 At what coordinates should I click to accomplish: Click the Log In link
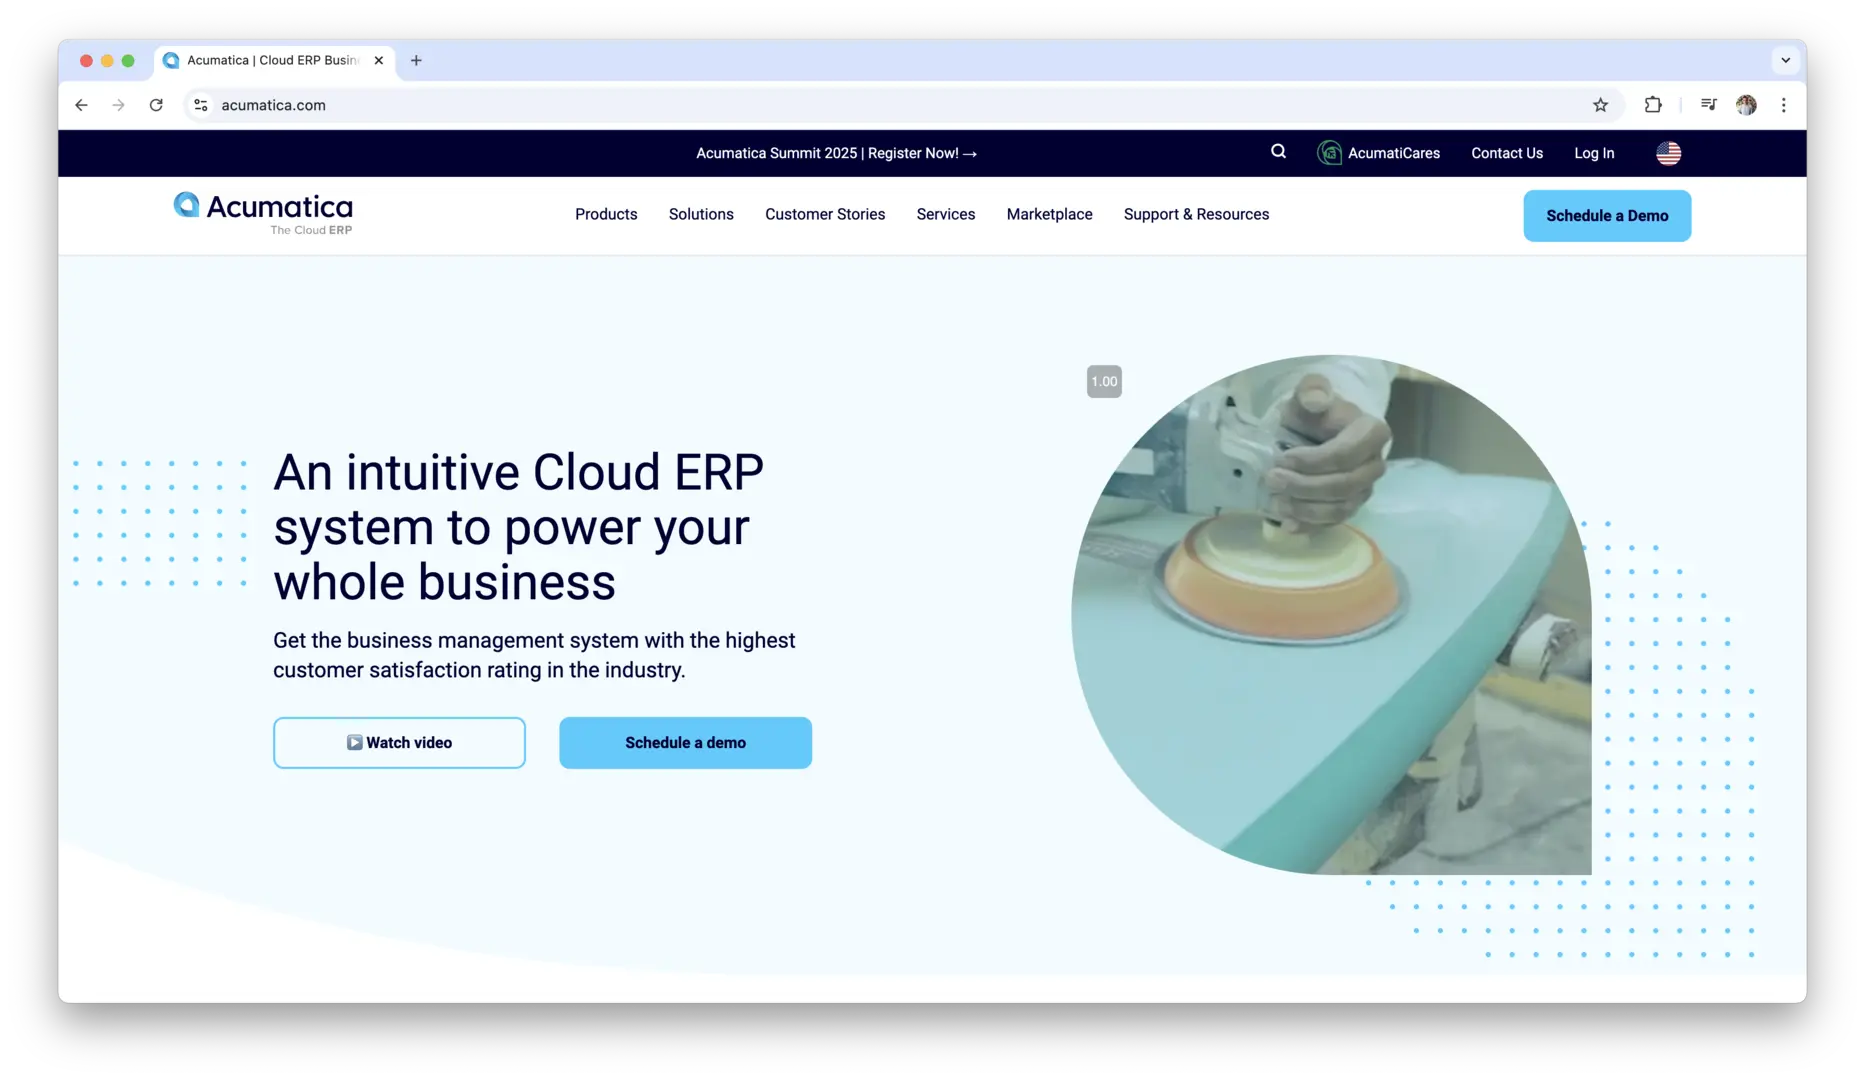click(x=1594, y=153)
